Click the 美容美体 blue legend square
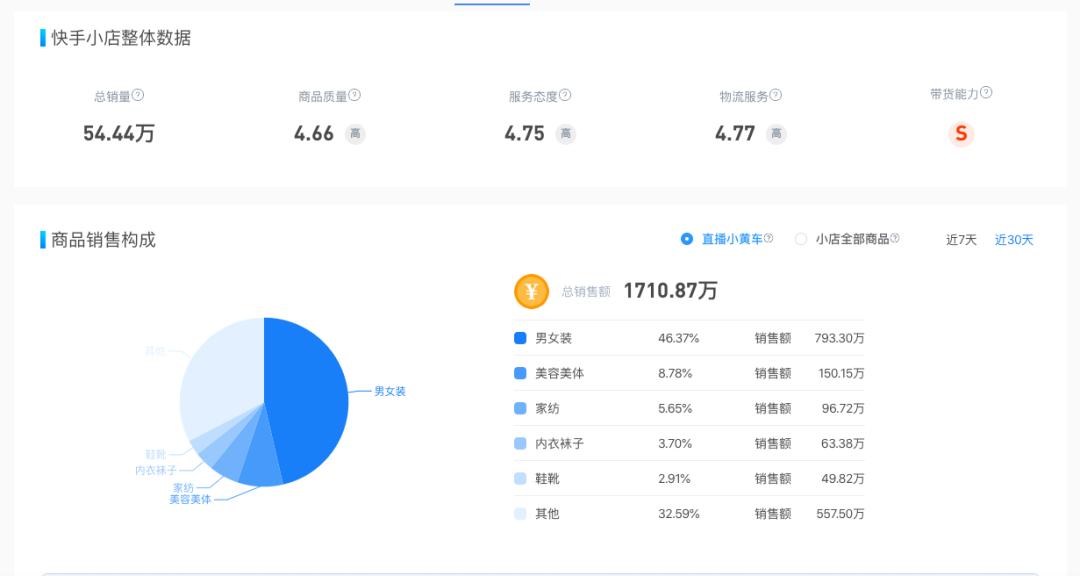1080x576 pixels. coord(518,373)
